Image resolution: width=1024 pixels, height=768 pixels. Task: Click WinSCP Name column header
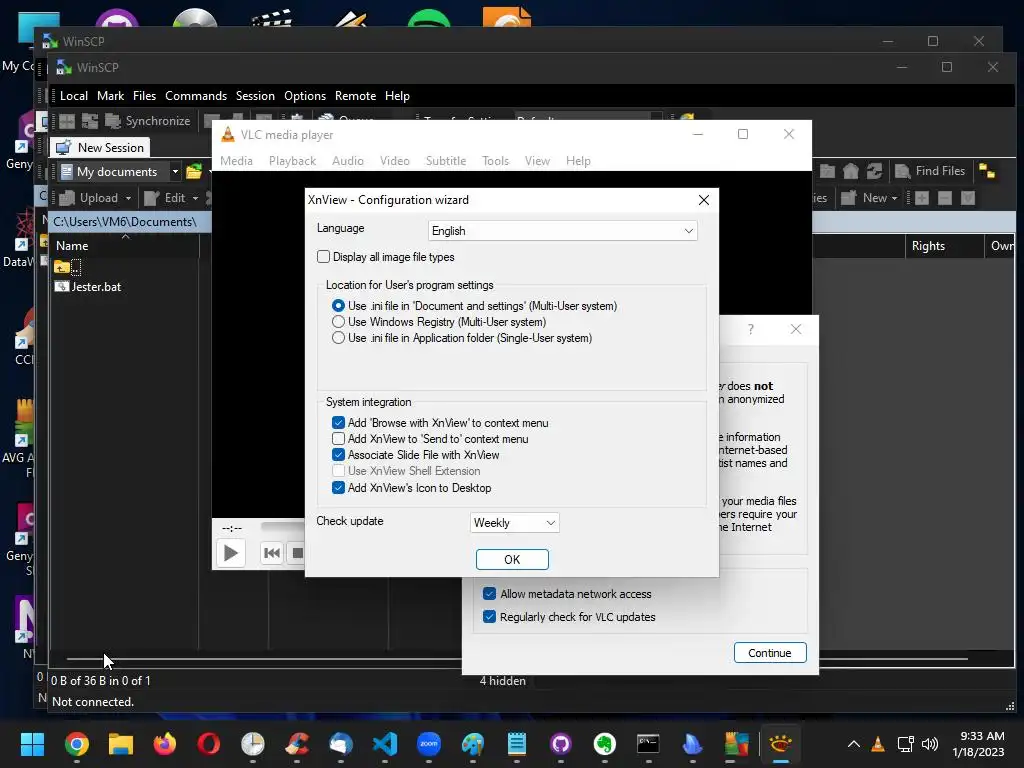[x=125, y=246]
